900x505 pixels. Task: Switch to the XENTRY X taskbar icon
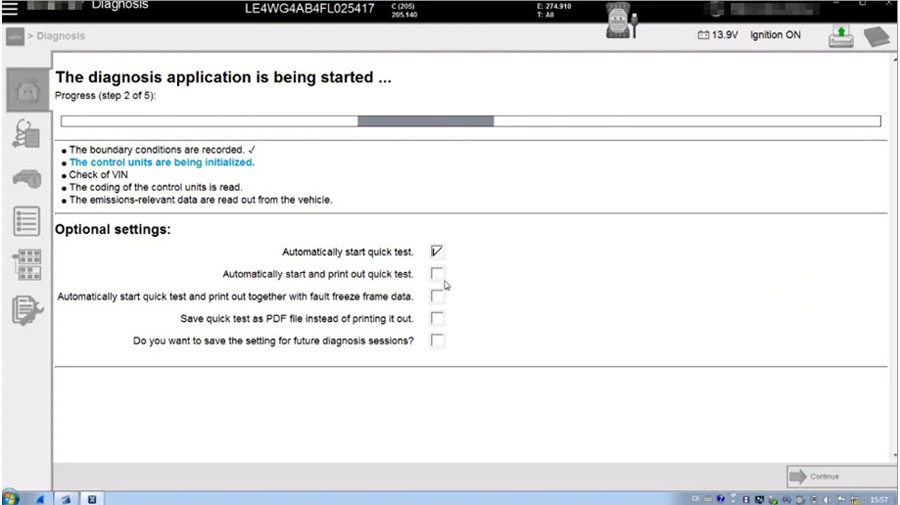[92, 499]
